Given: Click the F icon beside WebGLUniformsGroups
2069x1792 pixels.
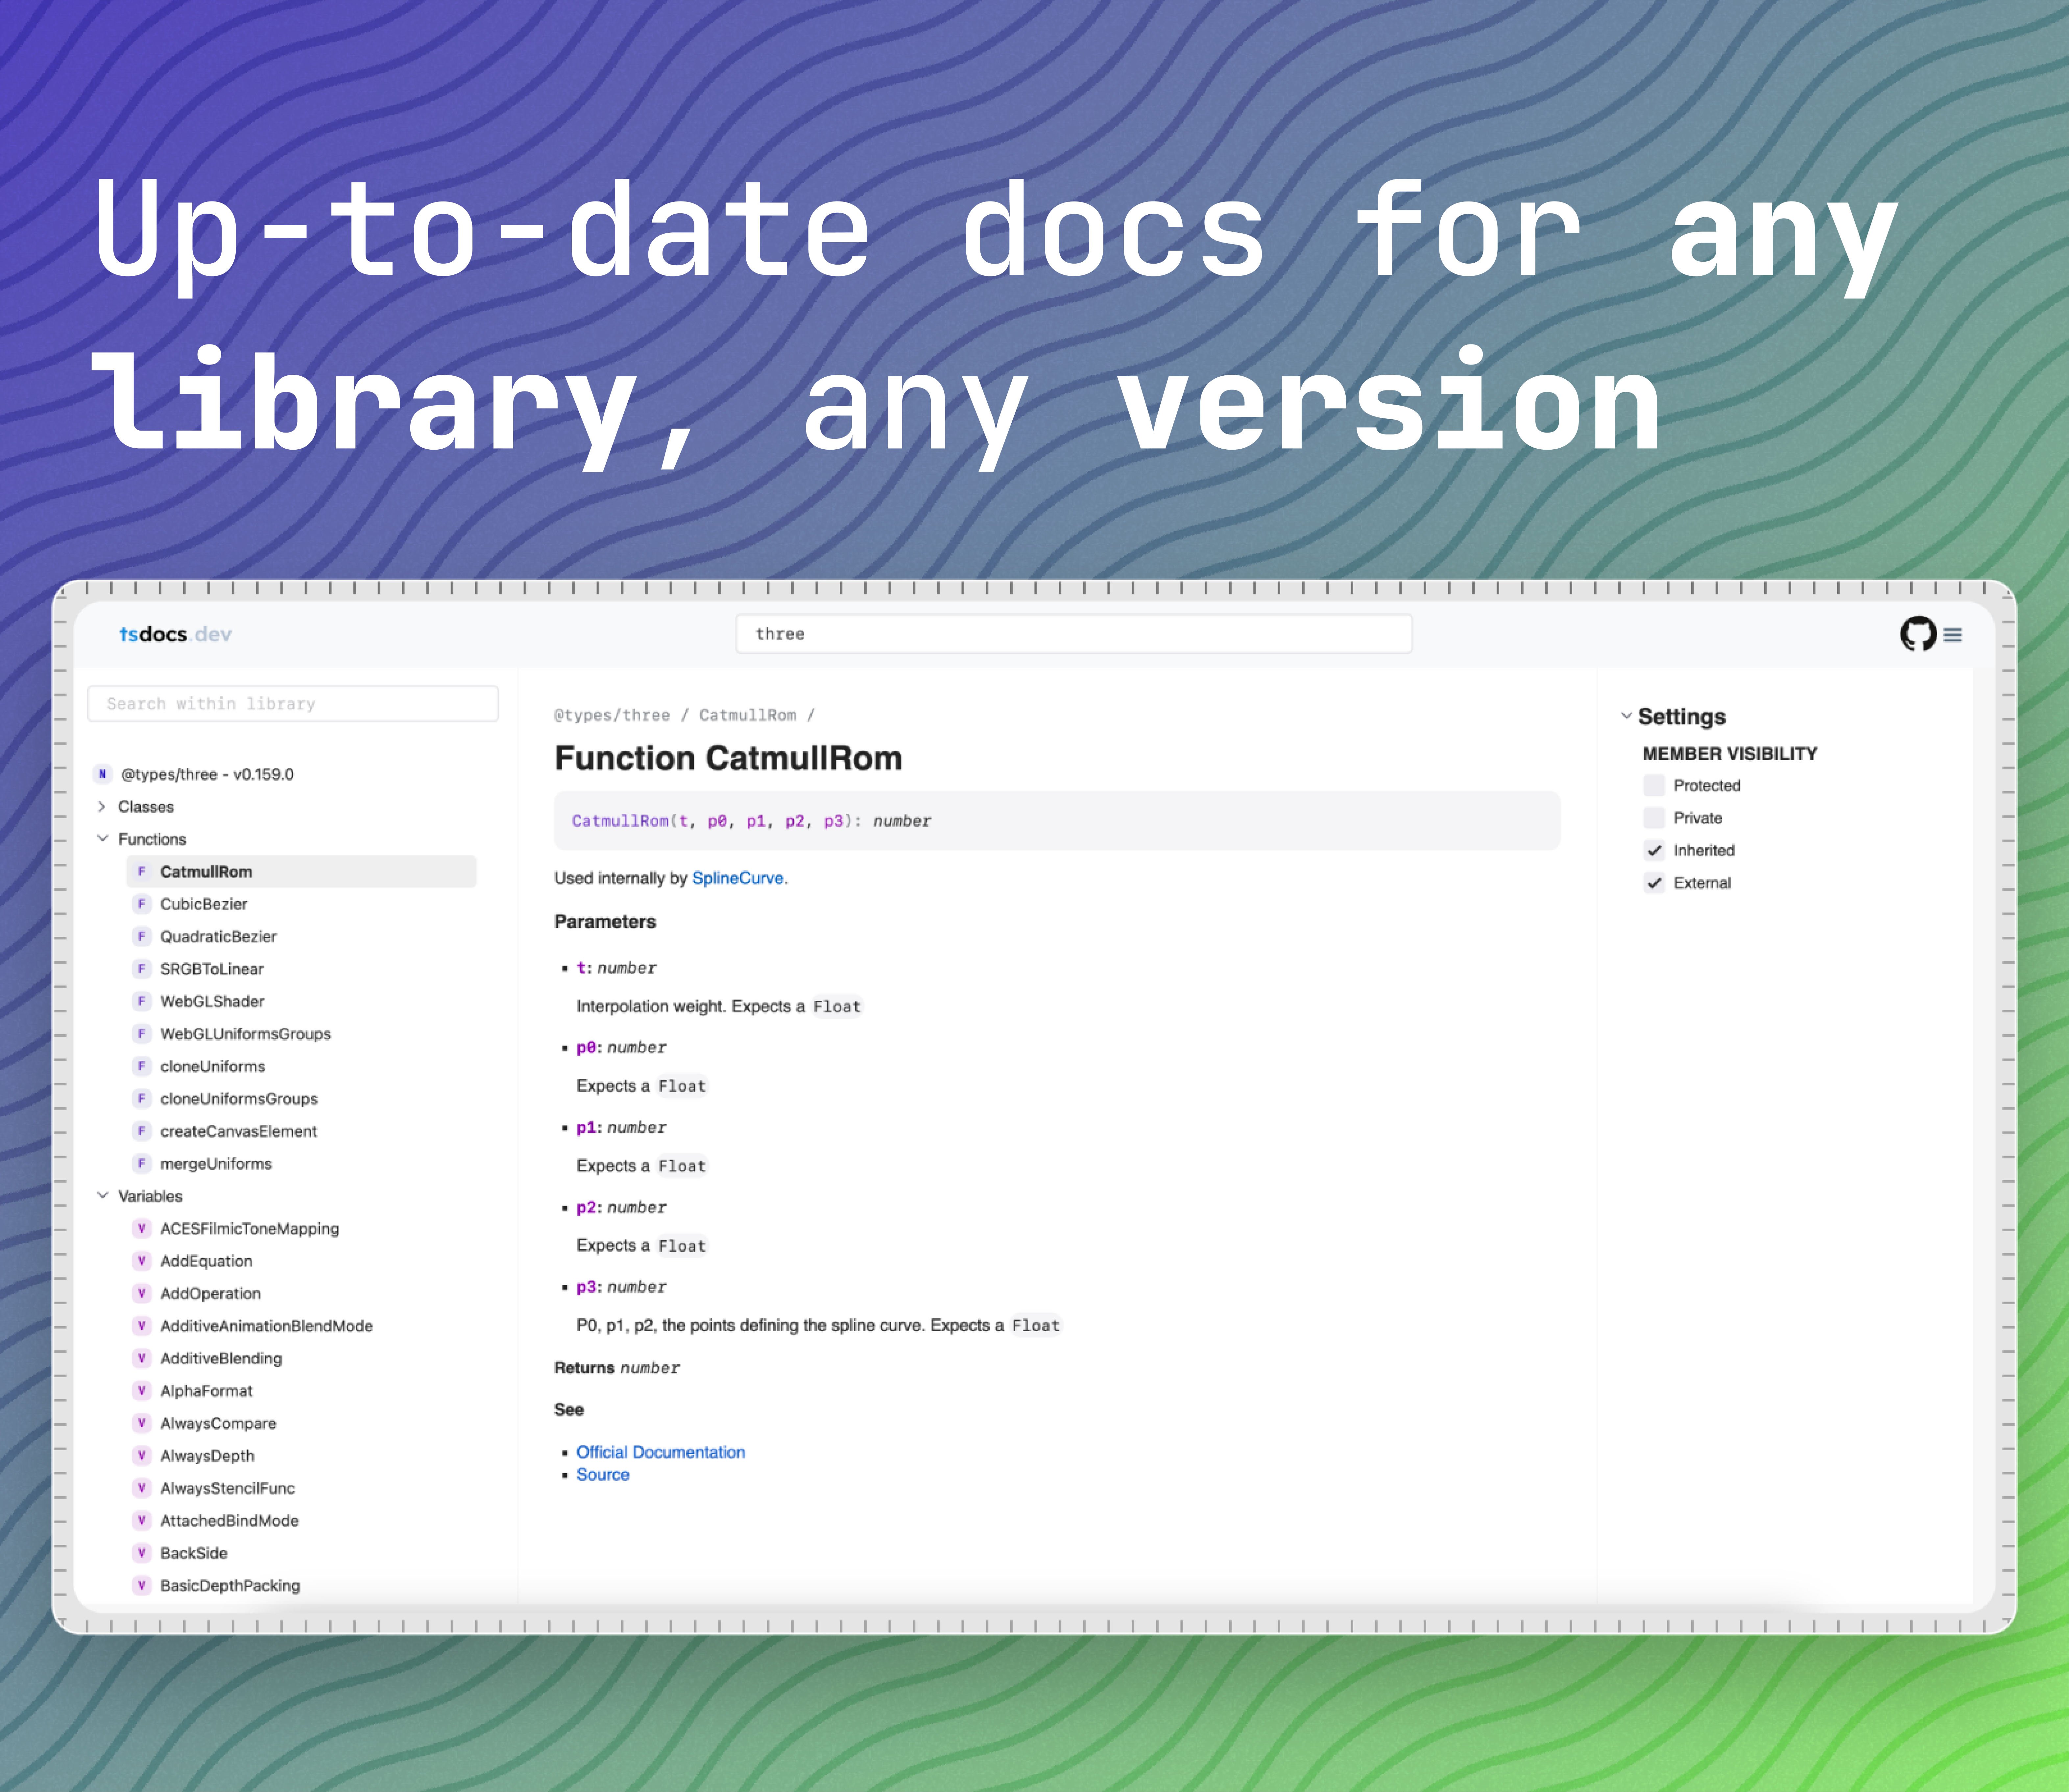Looking at the screenshot, I should pos(142,1034).
